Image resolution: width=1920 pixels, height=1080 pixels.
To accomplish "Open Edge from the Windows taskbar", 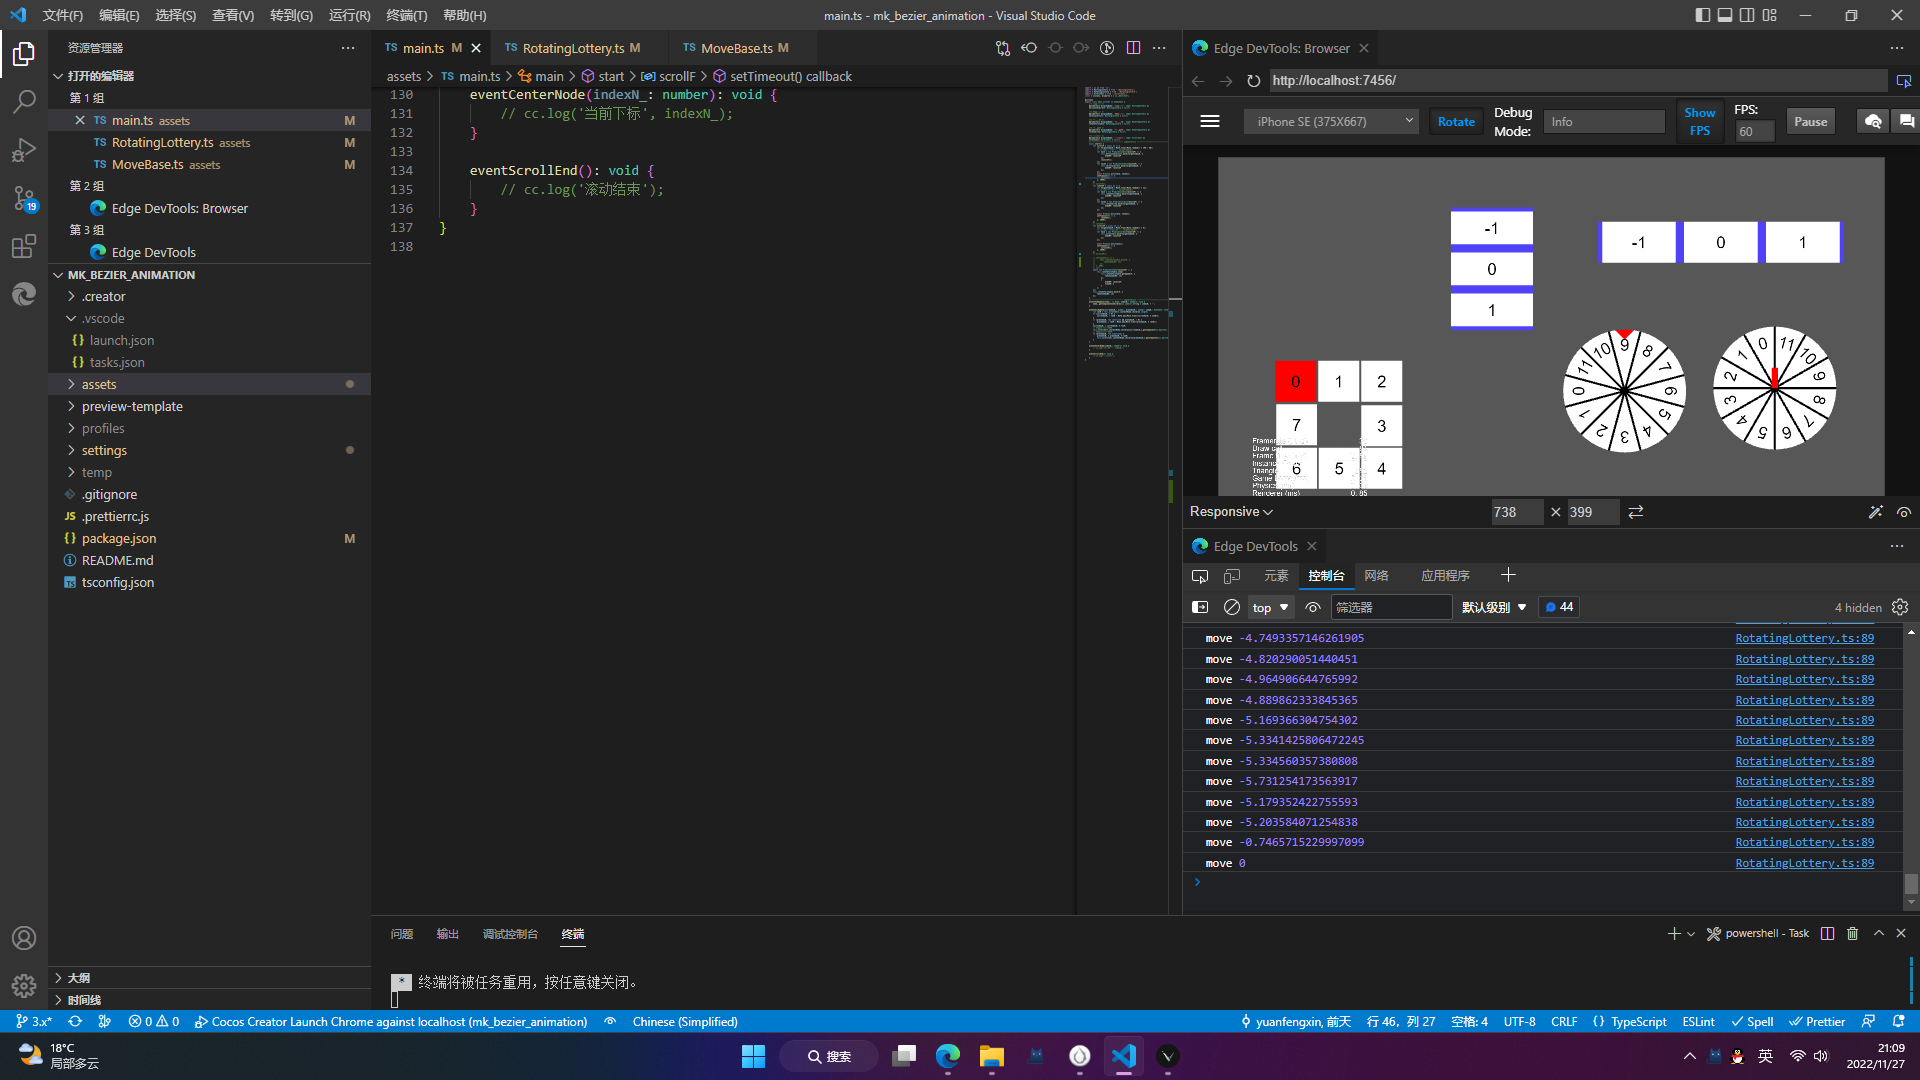I will pyautogui.click(x=947, y=1056).
